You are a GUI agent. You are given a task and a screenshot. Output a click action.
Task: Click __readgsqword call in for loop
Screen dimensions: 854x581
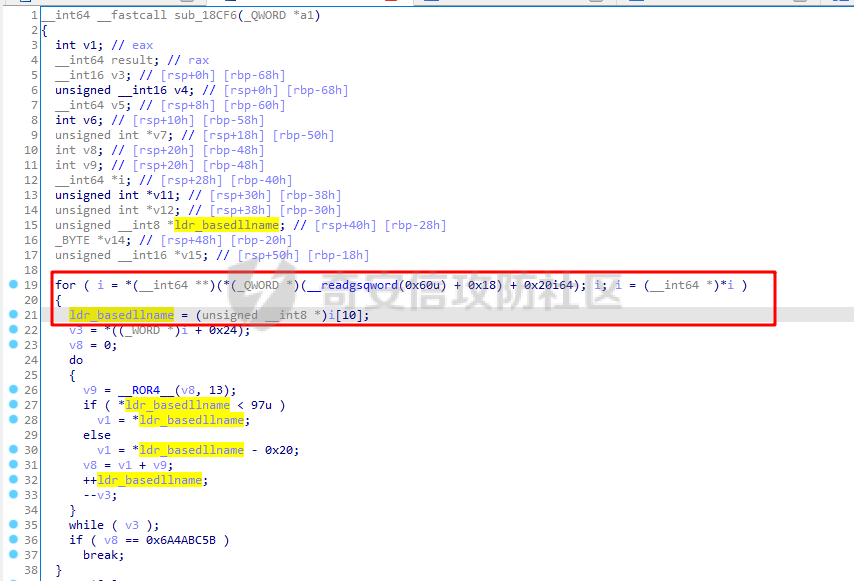coord(358,285)
